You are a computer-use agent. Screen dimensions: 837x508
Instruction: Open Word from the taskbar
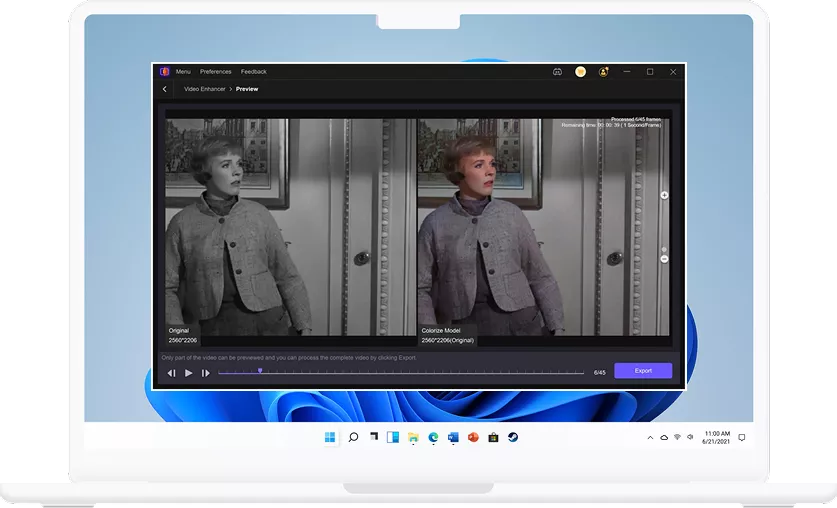[453, 438]
